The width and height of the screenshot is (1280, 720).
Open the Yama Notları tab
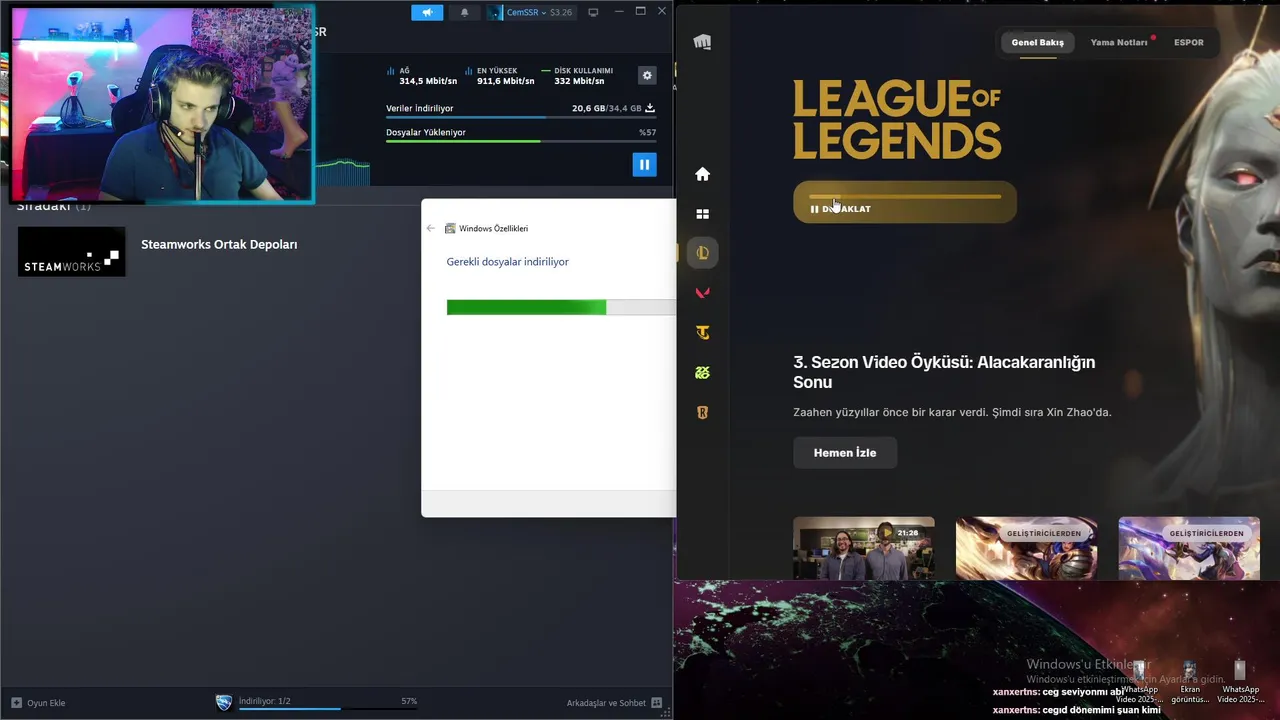click(x=1119, y=43)
